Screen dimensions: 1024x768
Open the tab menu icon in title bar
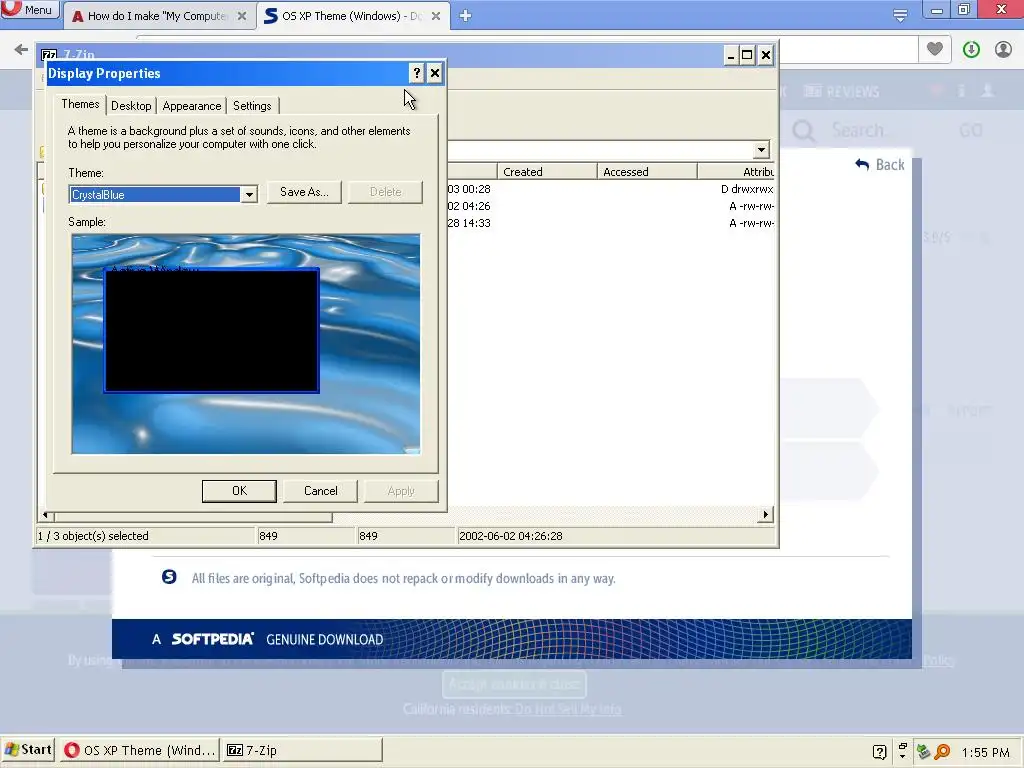pyautogui.click(x=900, y=15)
